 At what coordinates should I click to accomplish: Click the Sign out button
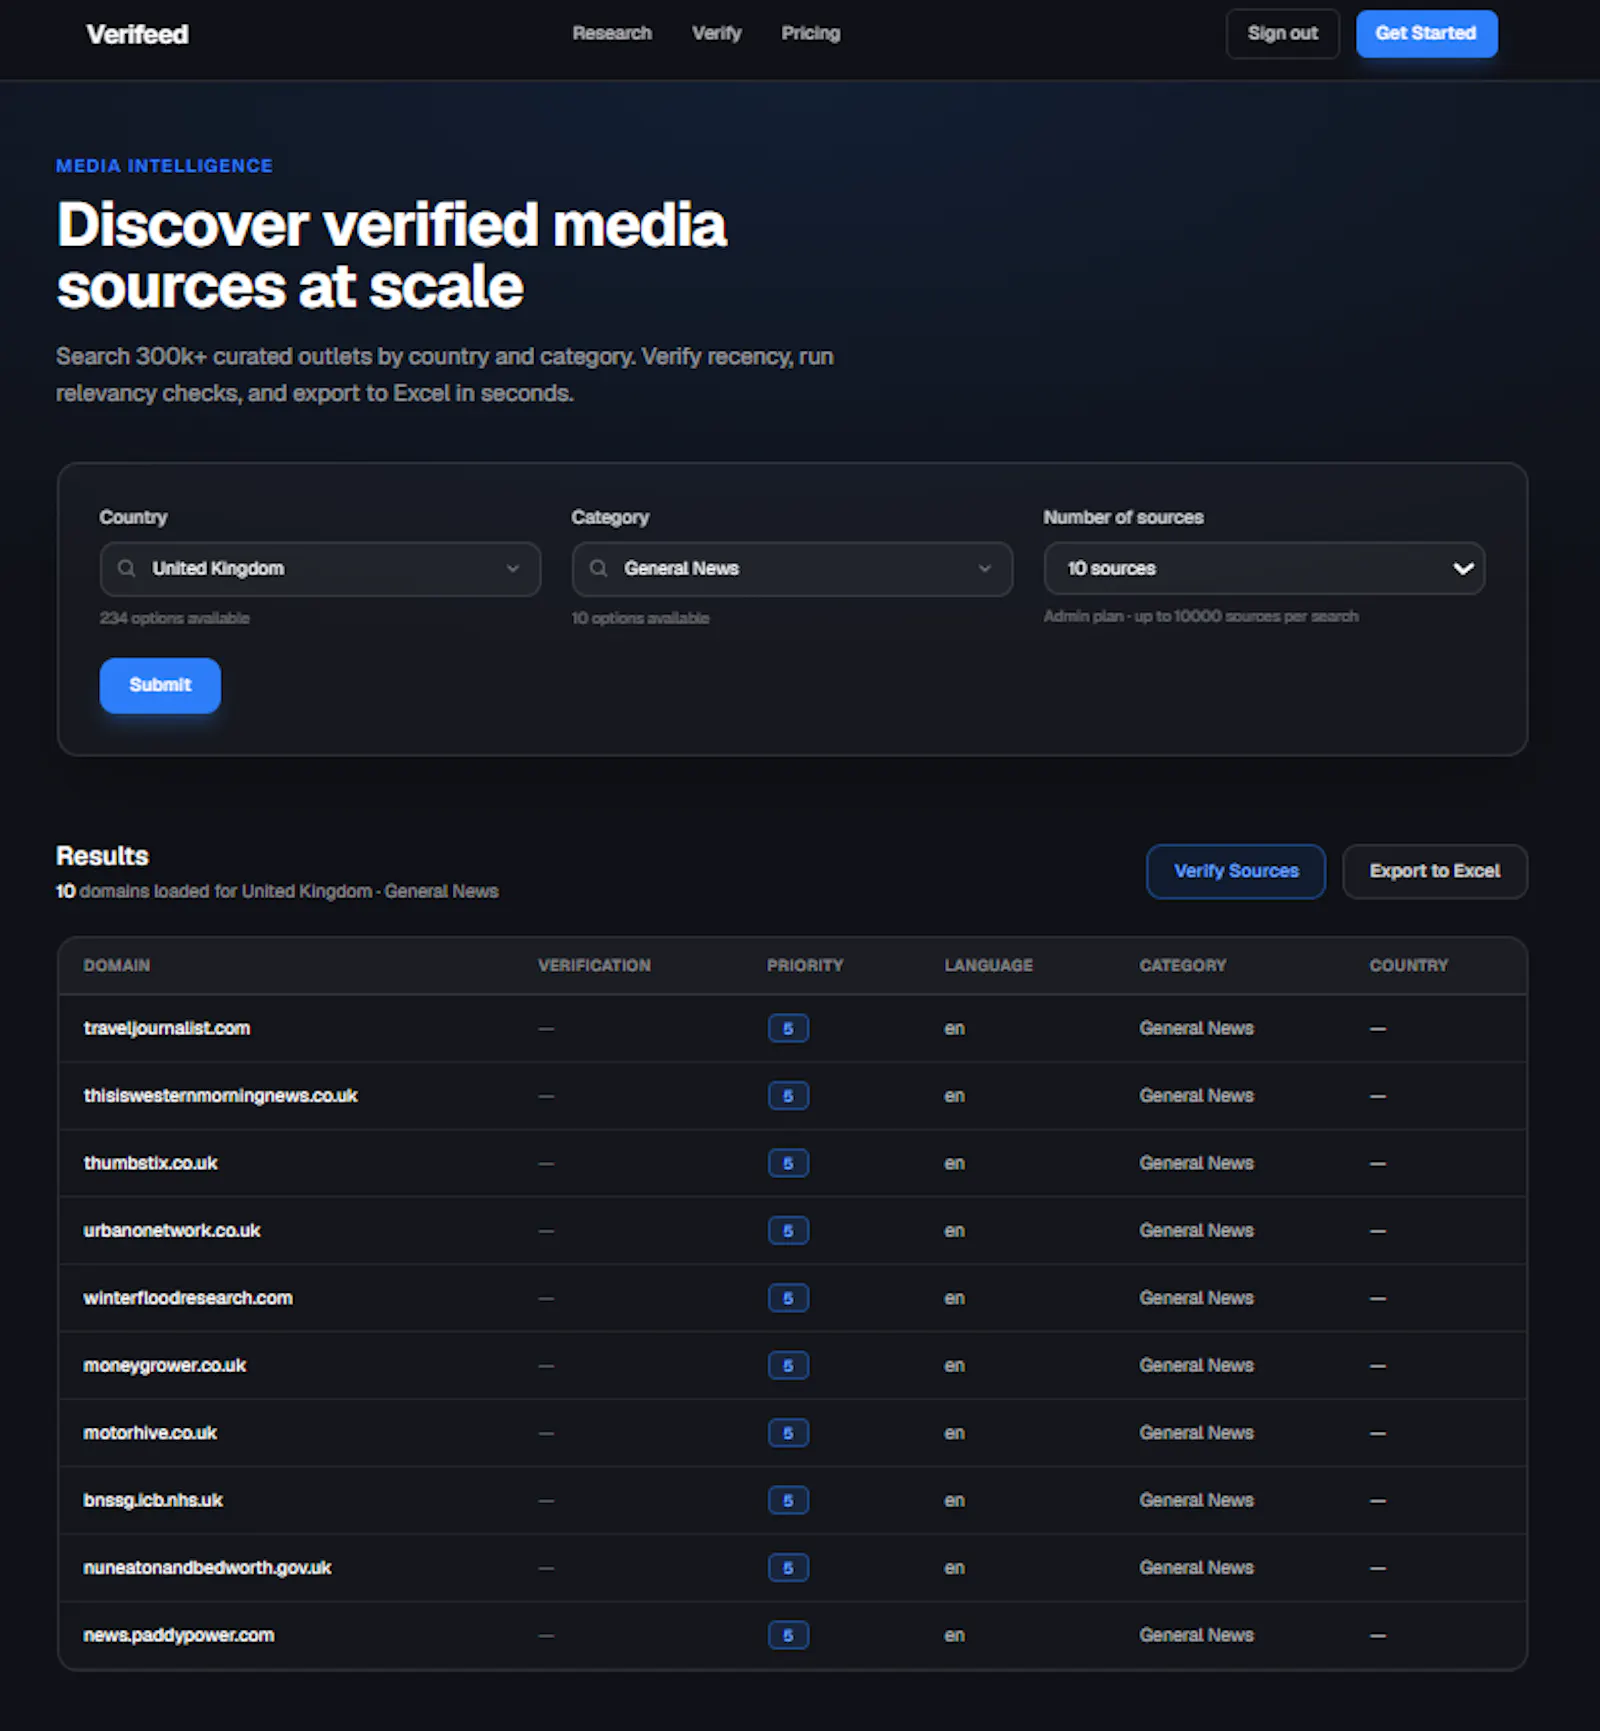pyautogui.click(x=1283, y=33)
